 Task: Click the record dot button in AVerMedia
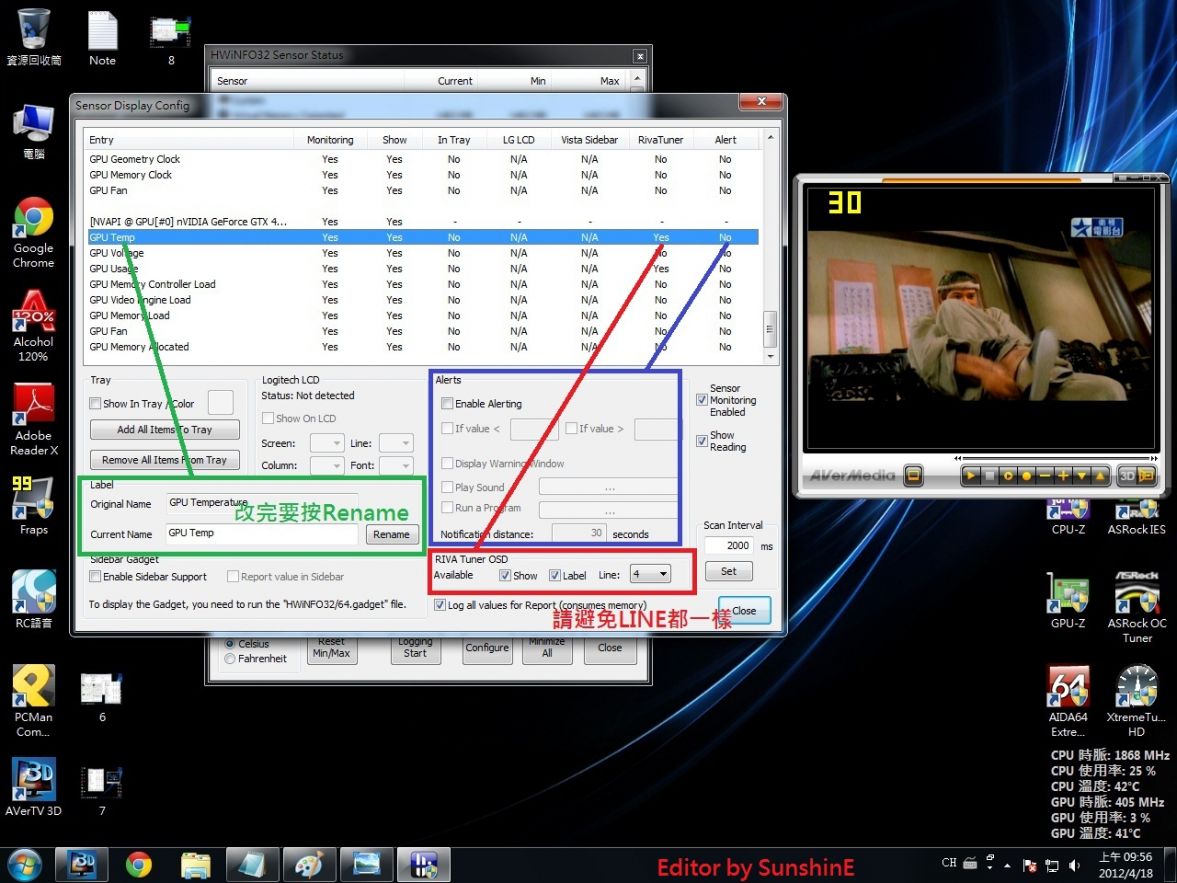pos(1026,475)
